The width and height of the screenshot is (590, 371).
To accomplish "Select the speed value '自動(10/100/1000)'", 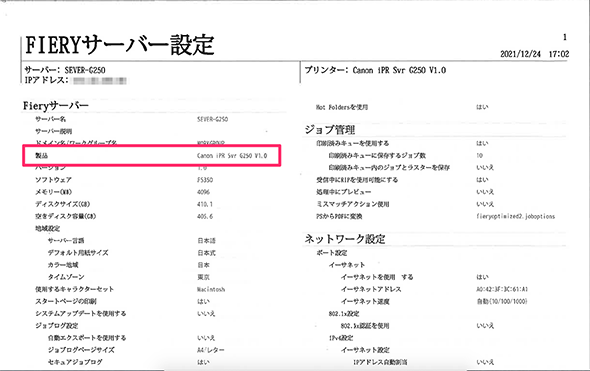I will point(502,301).
